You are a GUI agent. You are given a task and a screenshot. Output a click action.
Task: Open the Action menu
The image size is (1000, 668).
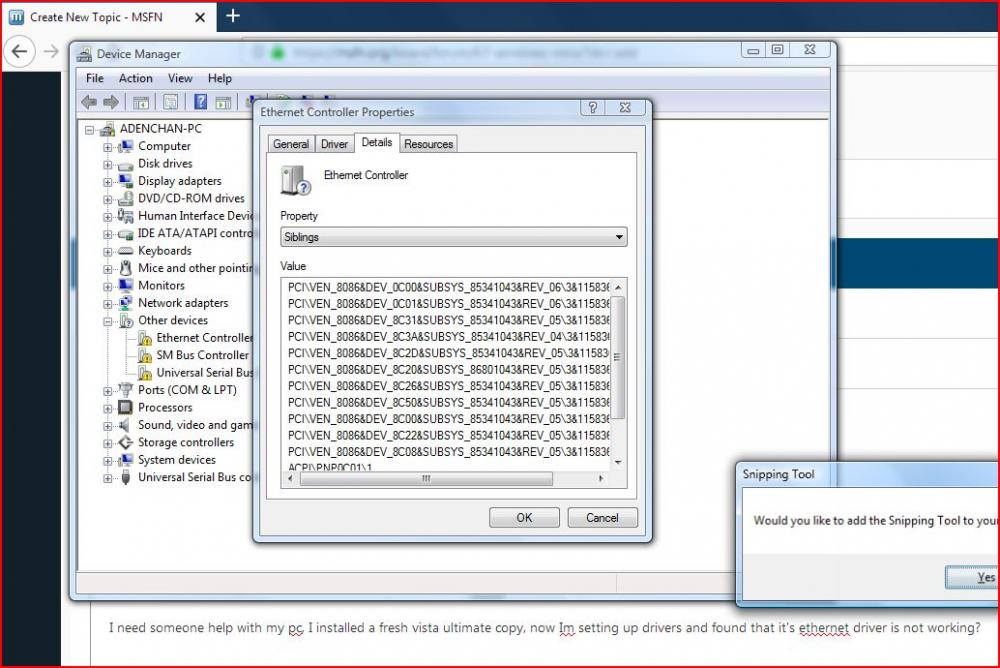[136, 78]
